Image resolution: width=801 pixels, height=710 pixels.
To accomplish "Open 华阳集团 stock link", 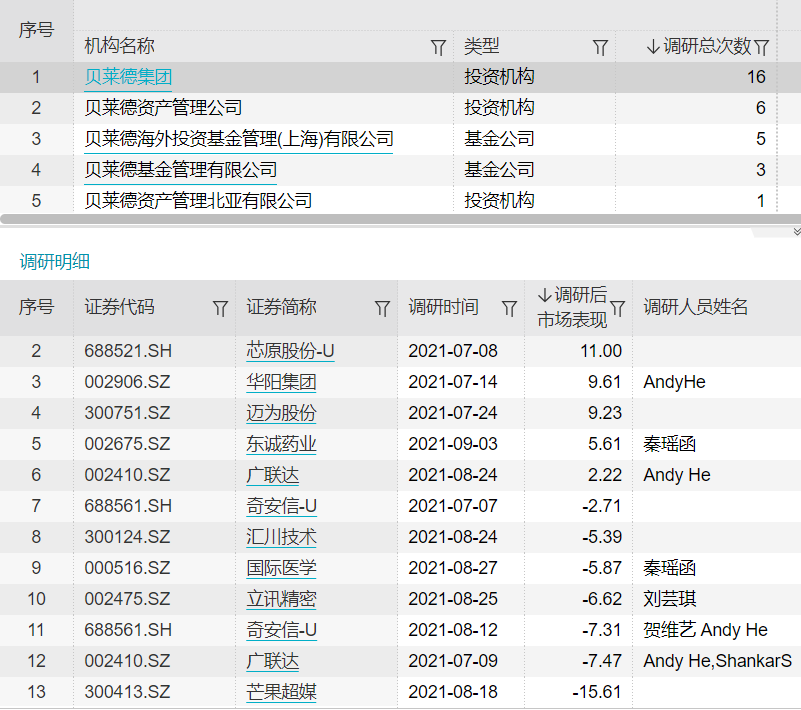I will click(x=281, y=382).
